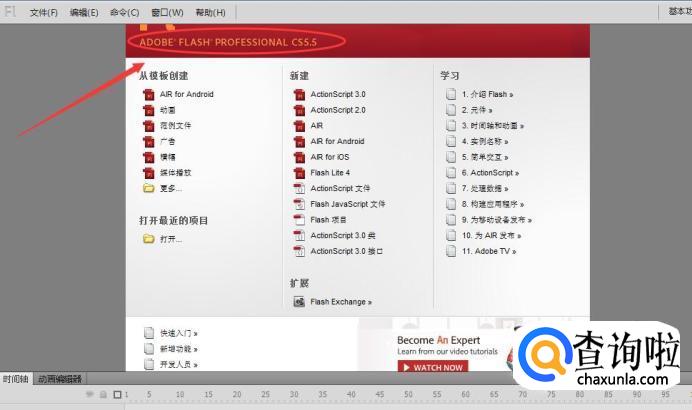
Task: Open the 窗口(W) menu
Action: [167, 12]
